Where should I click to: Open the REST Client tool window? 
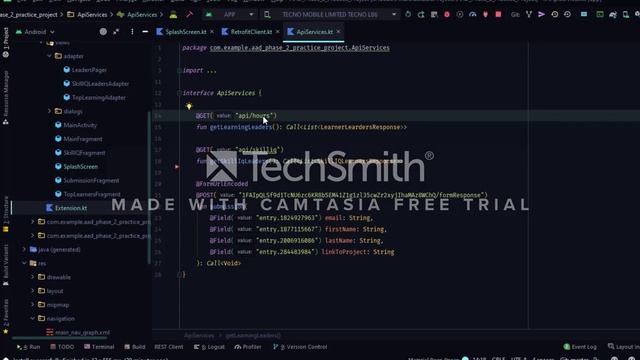point(169,347)
